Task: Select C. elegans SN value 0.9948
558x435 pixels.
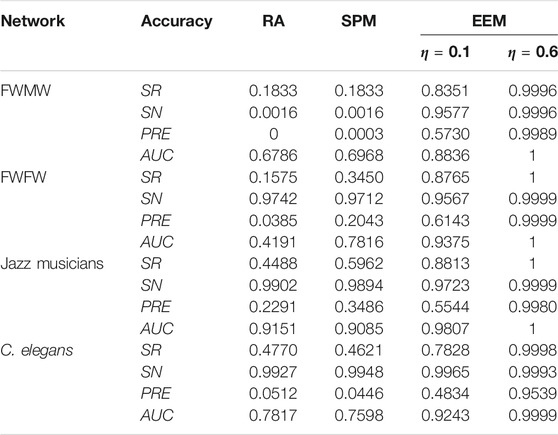Action: [x=359, y=372]
